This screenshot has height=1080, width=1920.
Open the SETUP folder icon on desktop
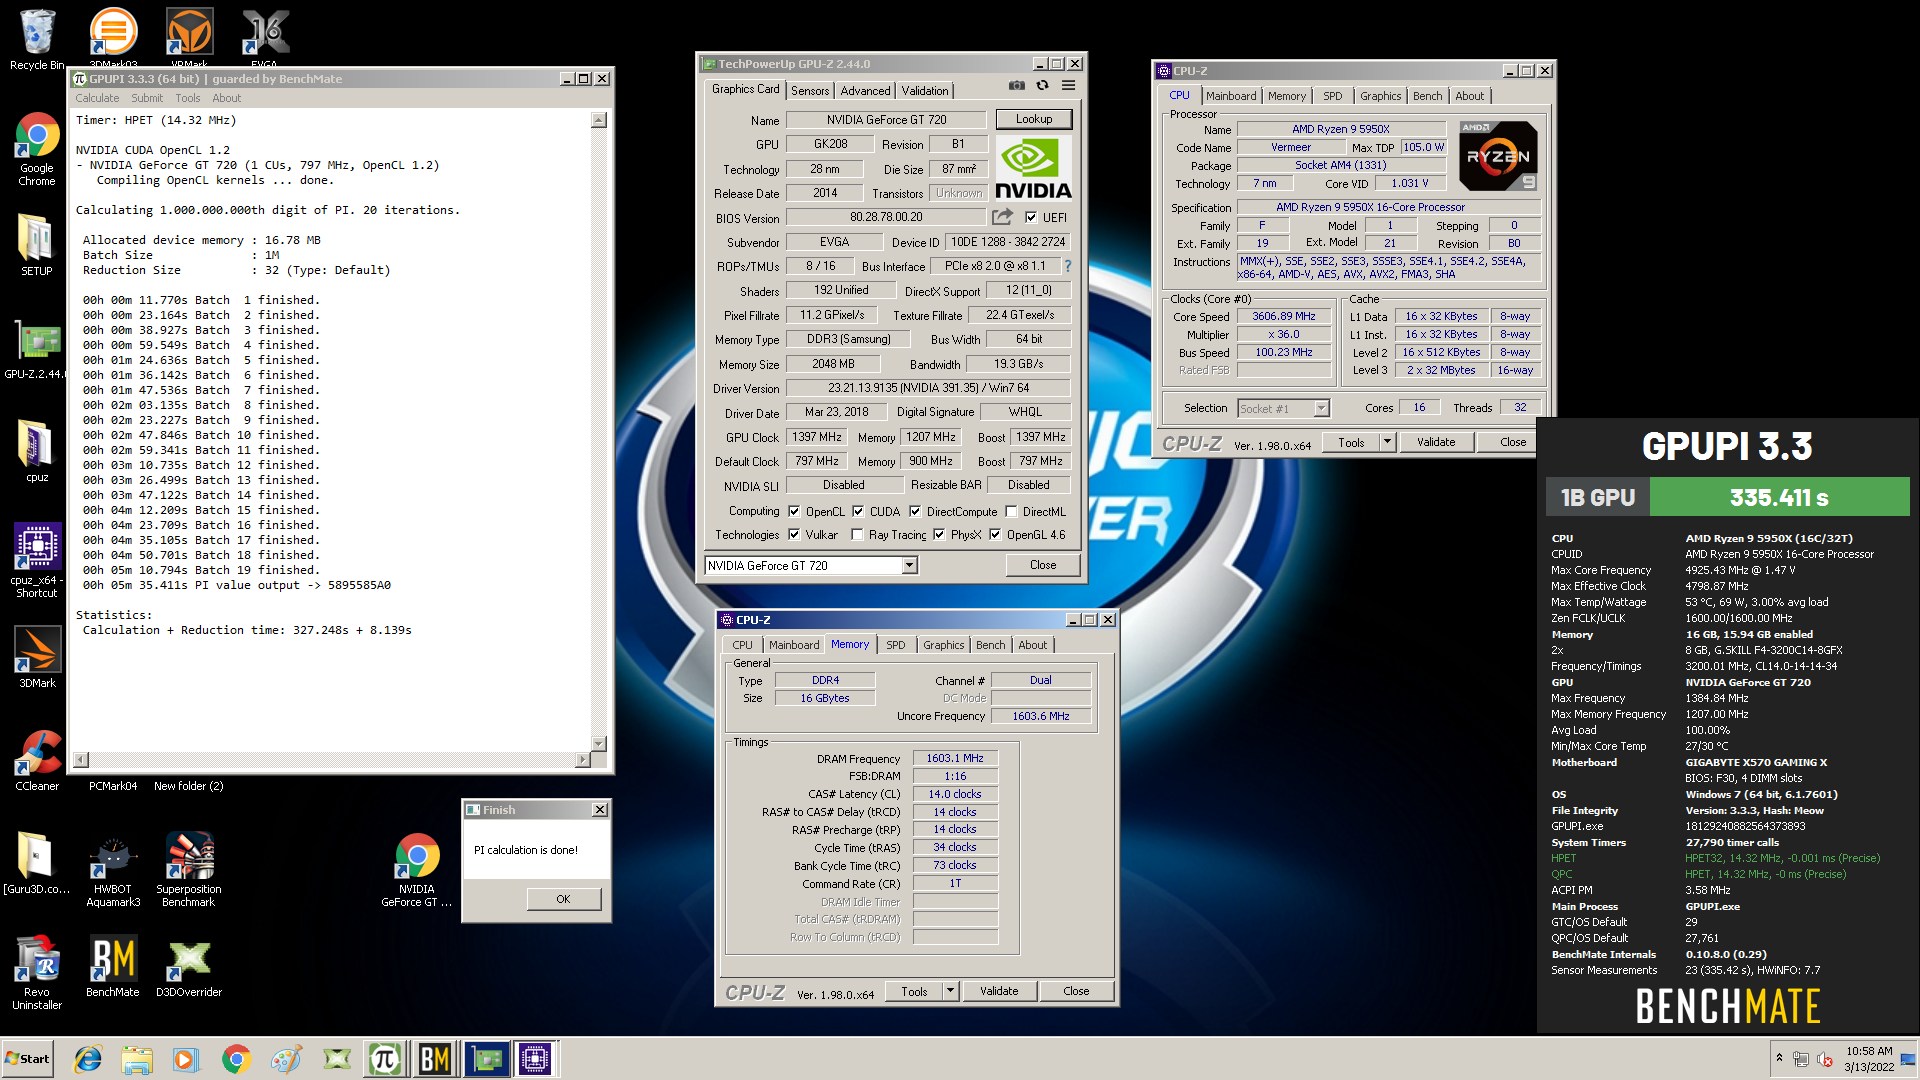coord(37,245)
